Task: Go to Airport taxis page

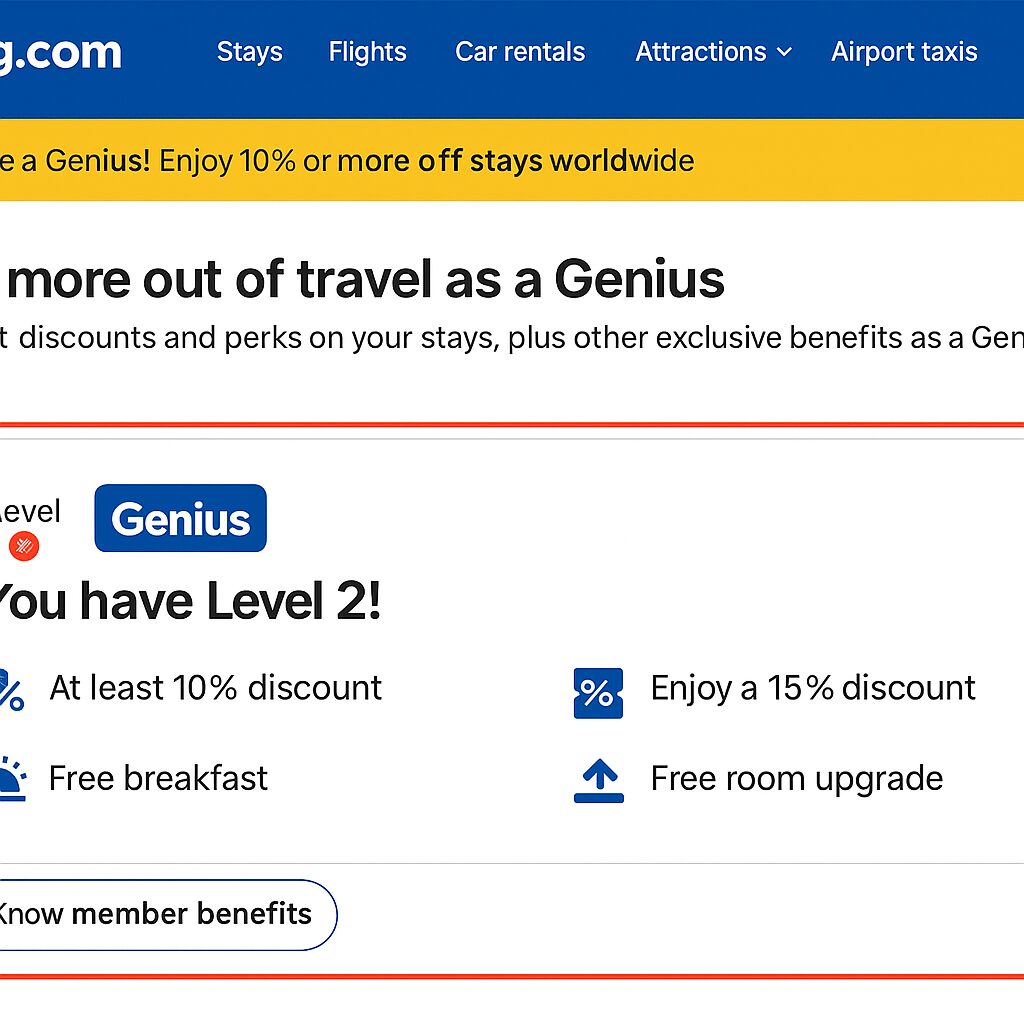Action: point(904,52)
